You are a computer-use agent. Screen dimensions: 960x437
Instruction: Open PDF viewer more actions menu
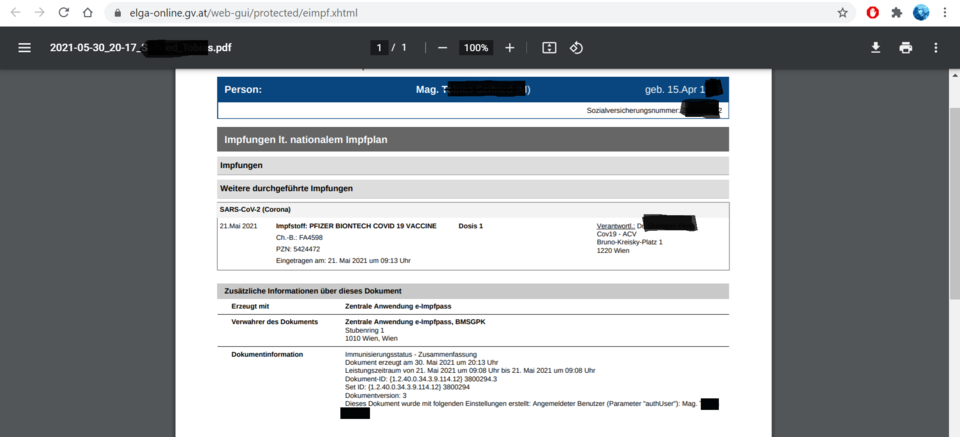[936, 48]
